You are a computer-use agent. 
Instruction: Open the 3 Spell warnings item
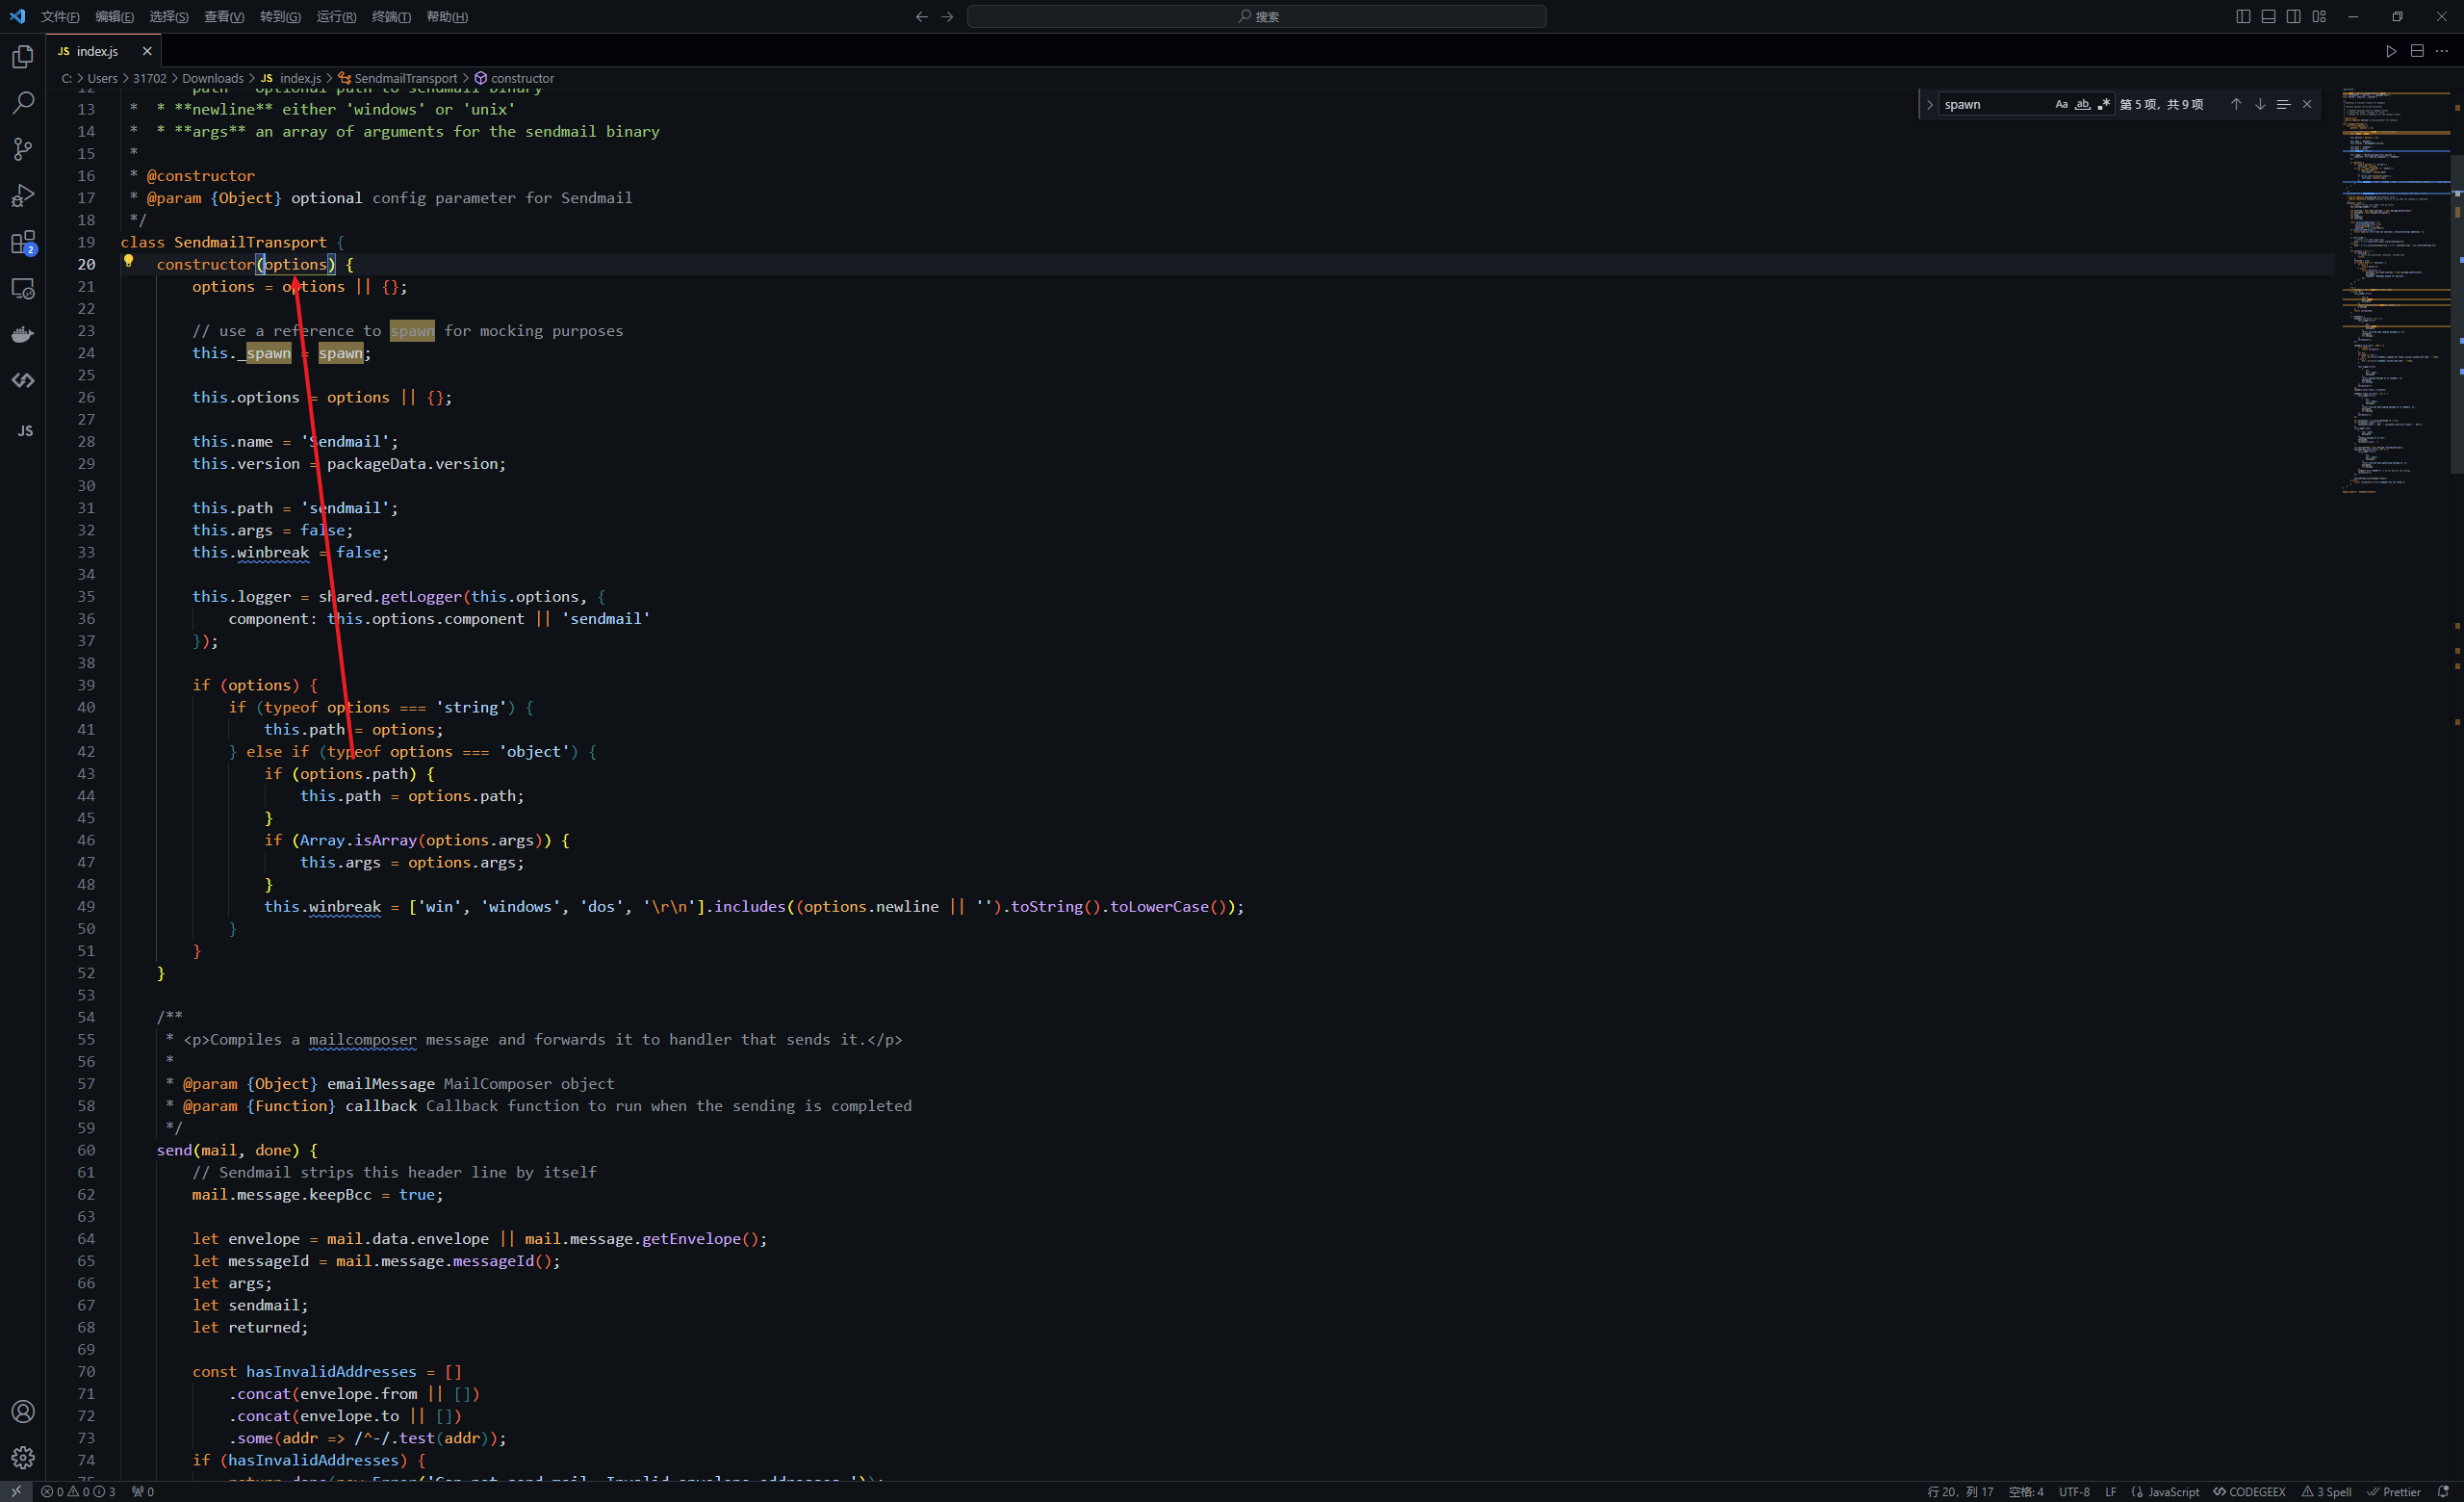click(2327, 1491)
